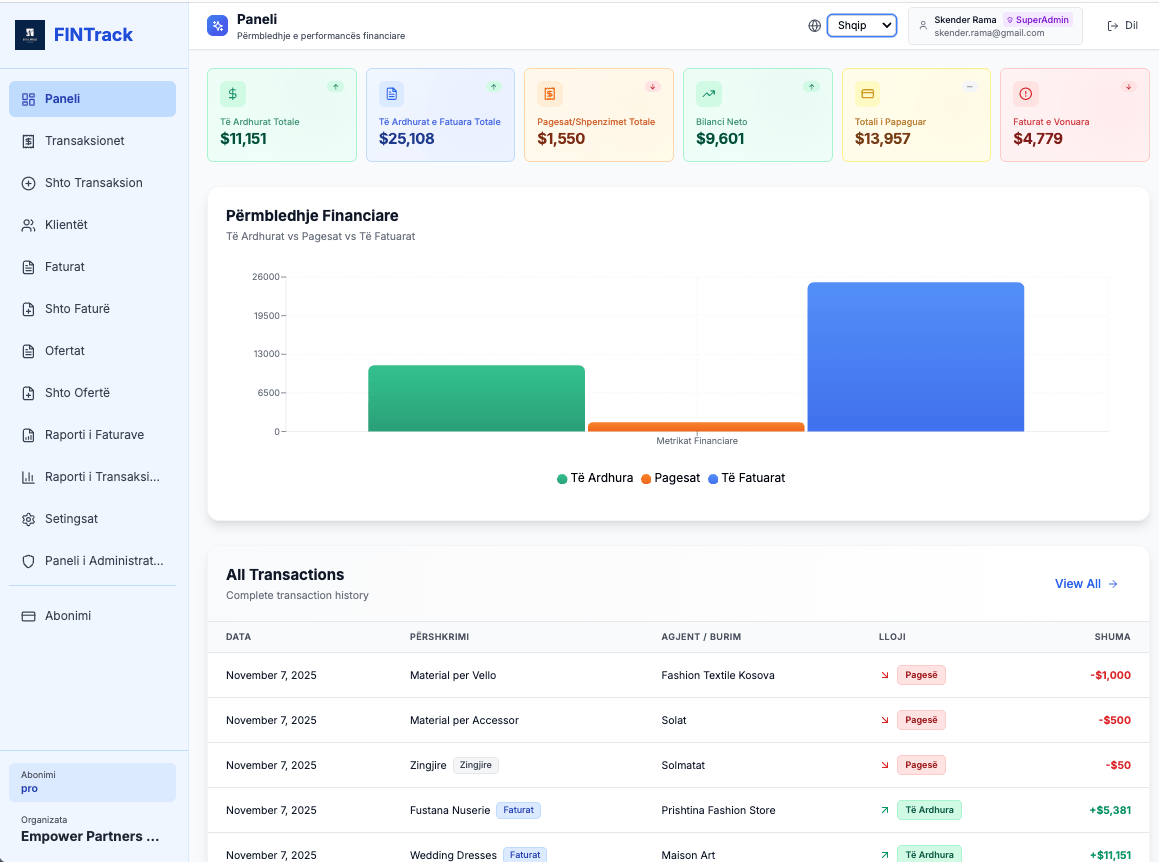Viewport: 1159px width, 862px height.
Task: Click the globe language icon in the header
Action: point(814,25)
